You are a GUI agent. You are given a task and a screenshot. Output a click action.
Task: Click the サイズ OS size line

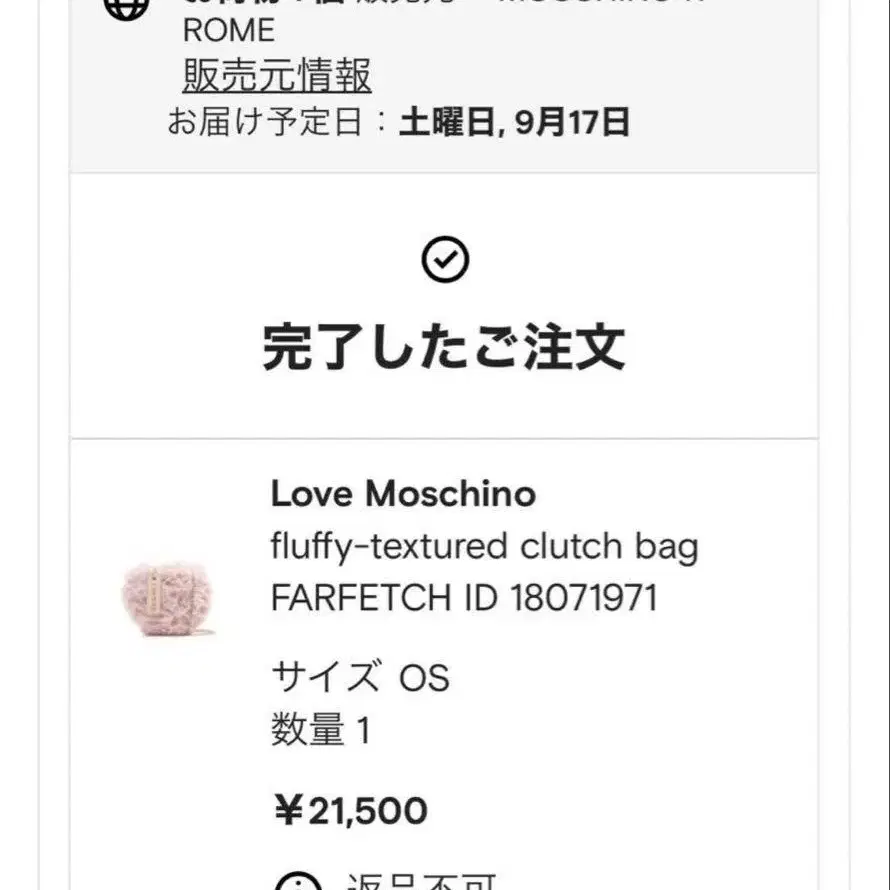point(360,678)
